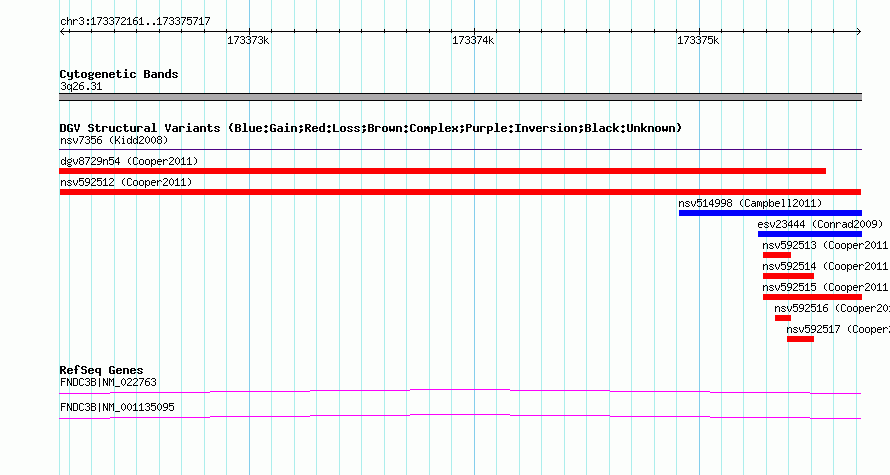Click the nsv592515 red loss bar
890x475 pixels.
coord(812,297)
